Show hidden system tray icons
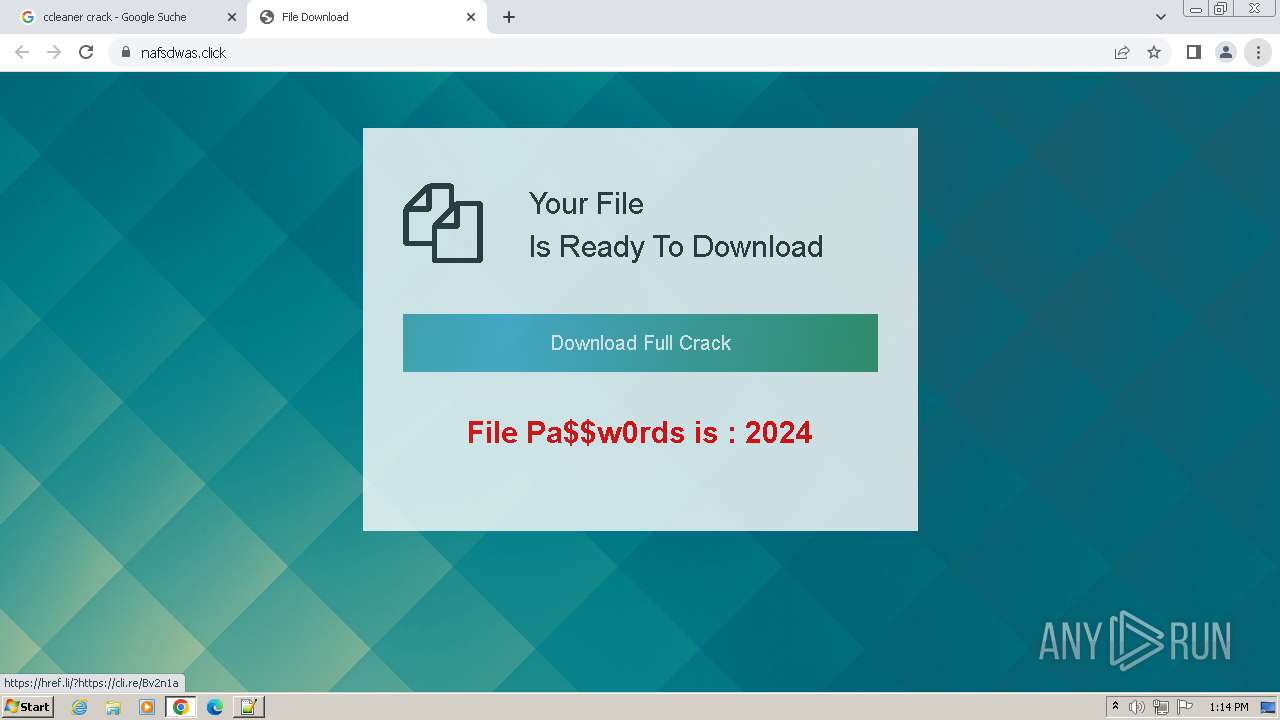 (1116, 707)
